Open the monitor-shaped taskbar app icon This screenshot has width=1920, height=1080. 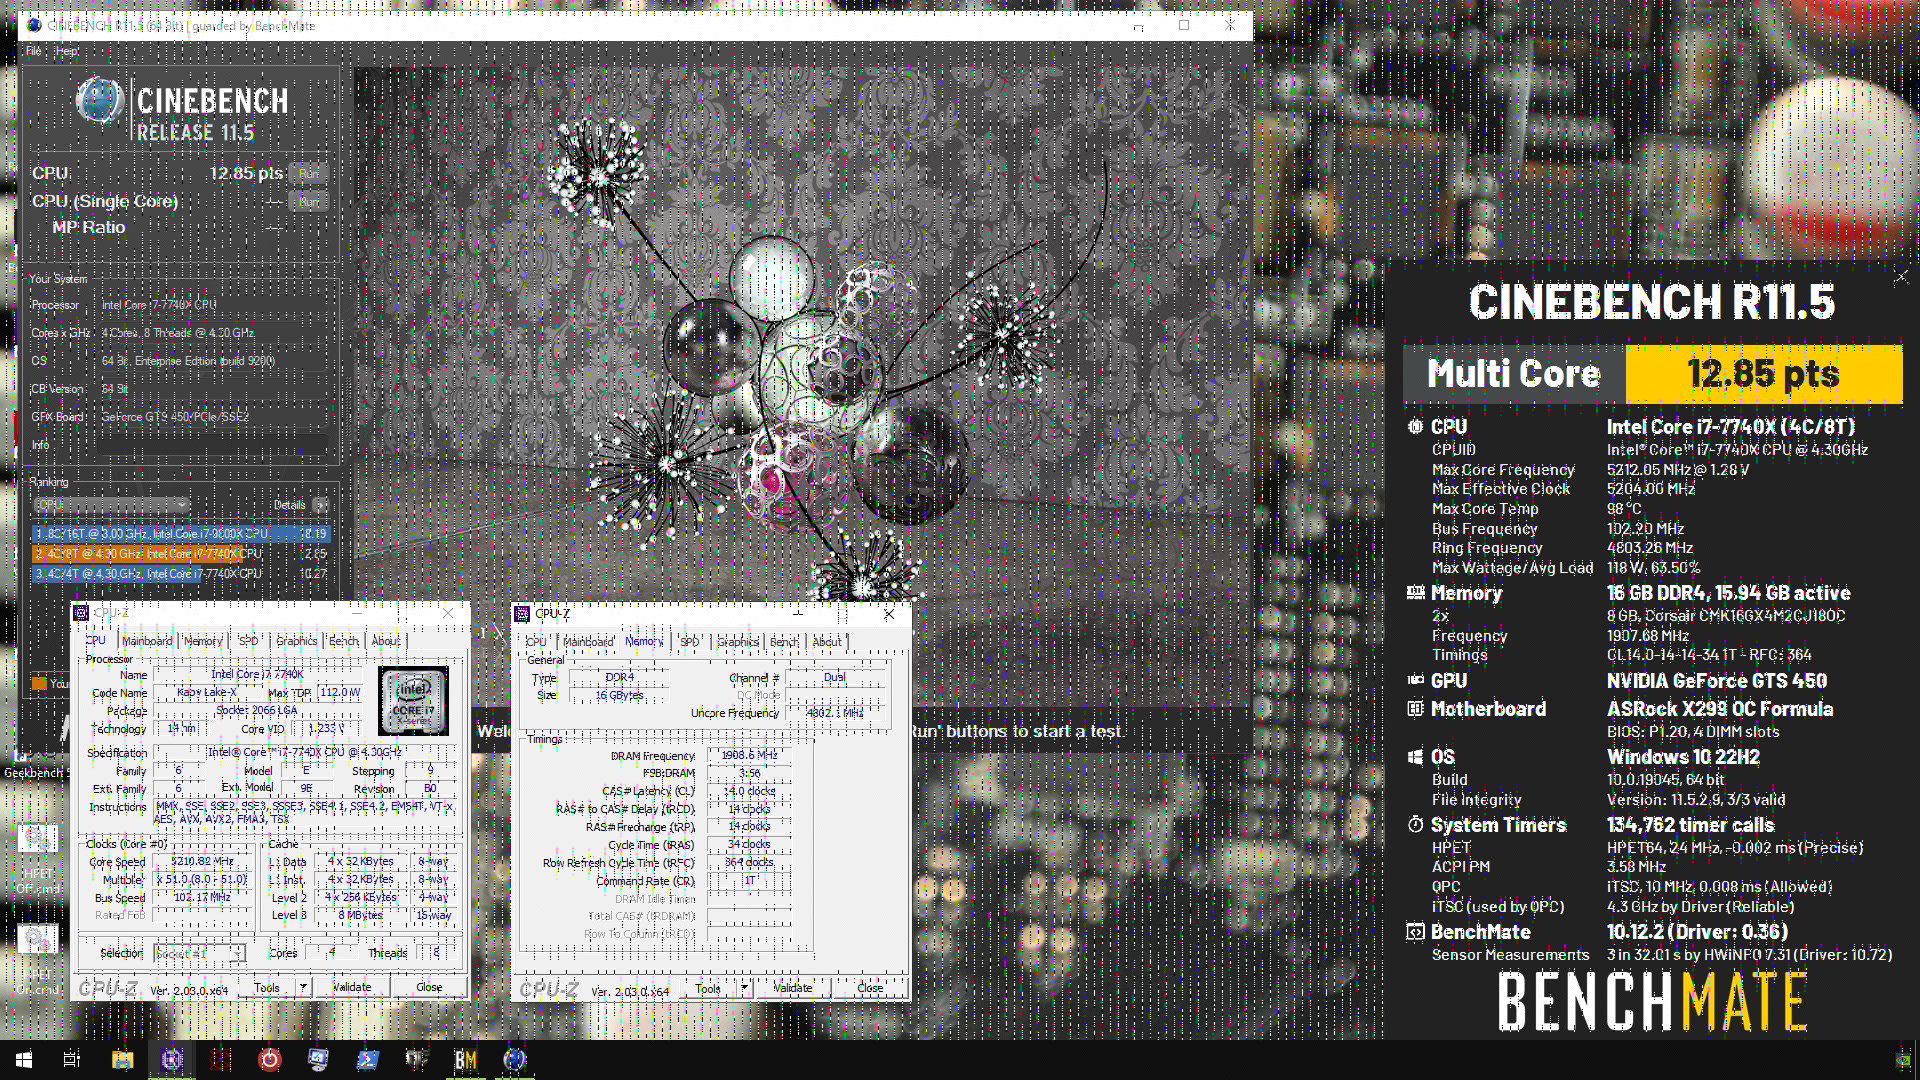point(318,1060)
